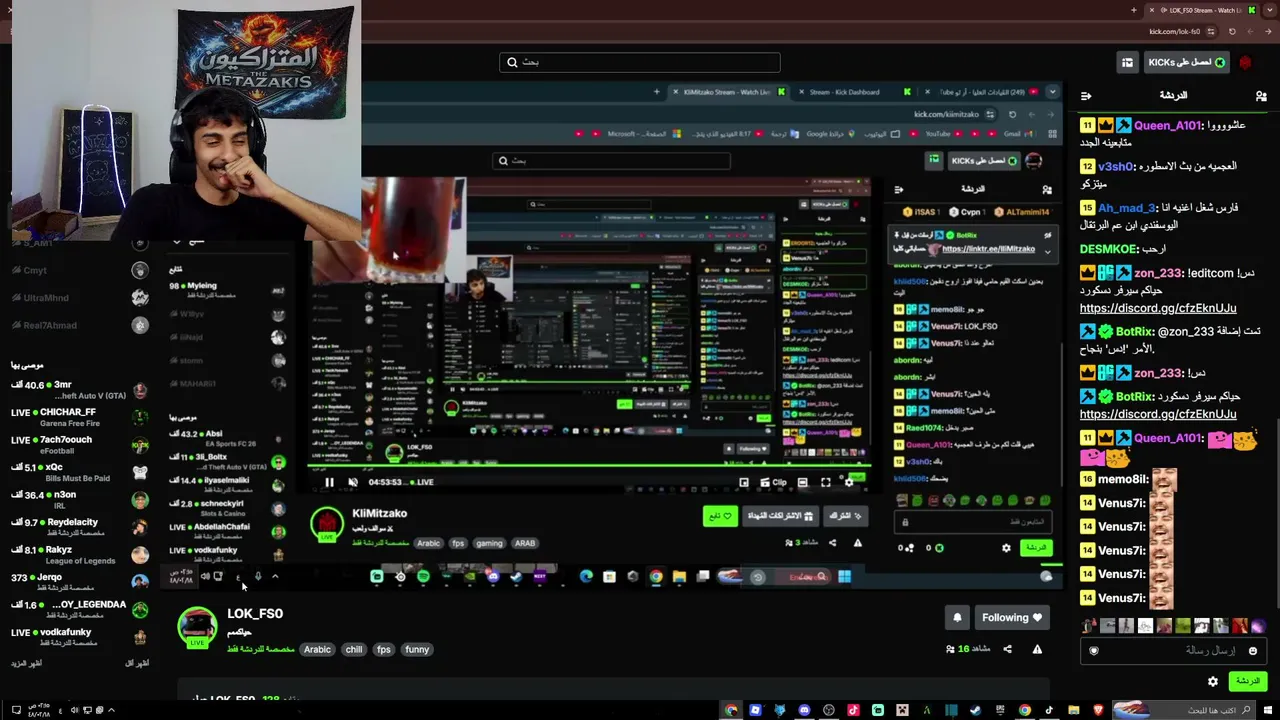Image resolution: width=1280 pixels, height=720 pixels.
Task: Close the LOK_FS0 Stream browser tab
Action: pos(1152,10)
